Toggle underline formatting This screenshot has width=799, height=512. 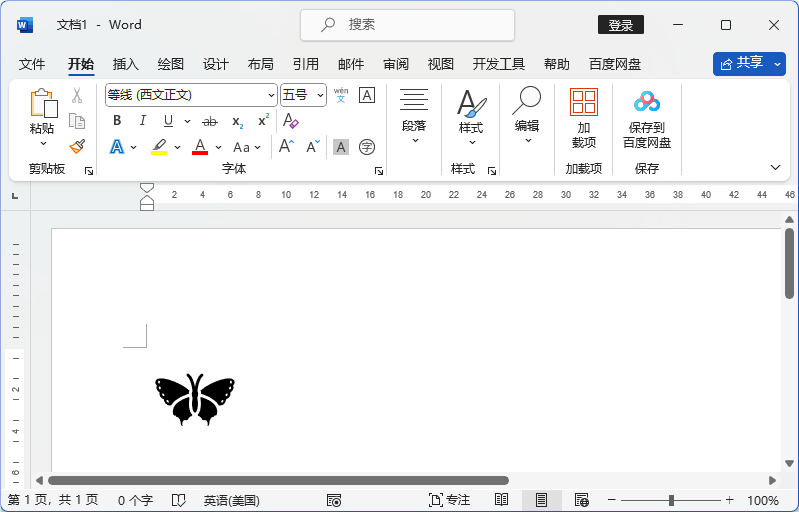(168, 121)
